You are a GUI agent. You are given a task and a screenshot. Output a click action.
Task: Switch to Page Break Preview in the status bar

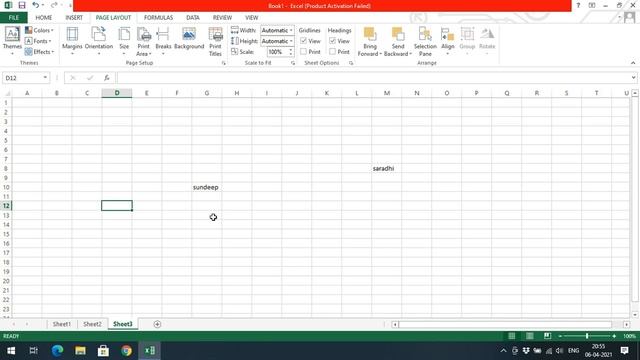547,336
